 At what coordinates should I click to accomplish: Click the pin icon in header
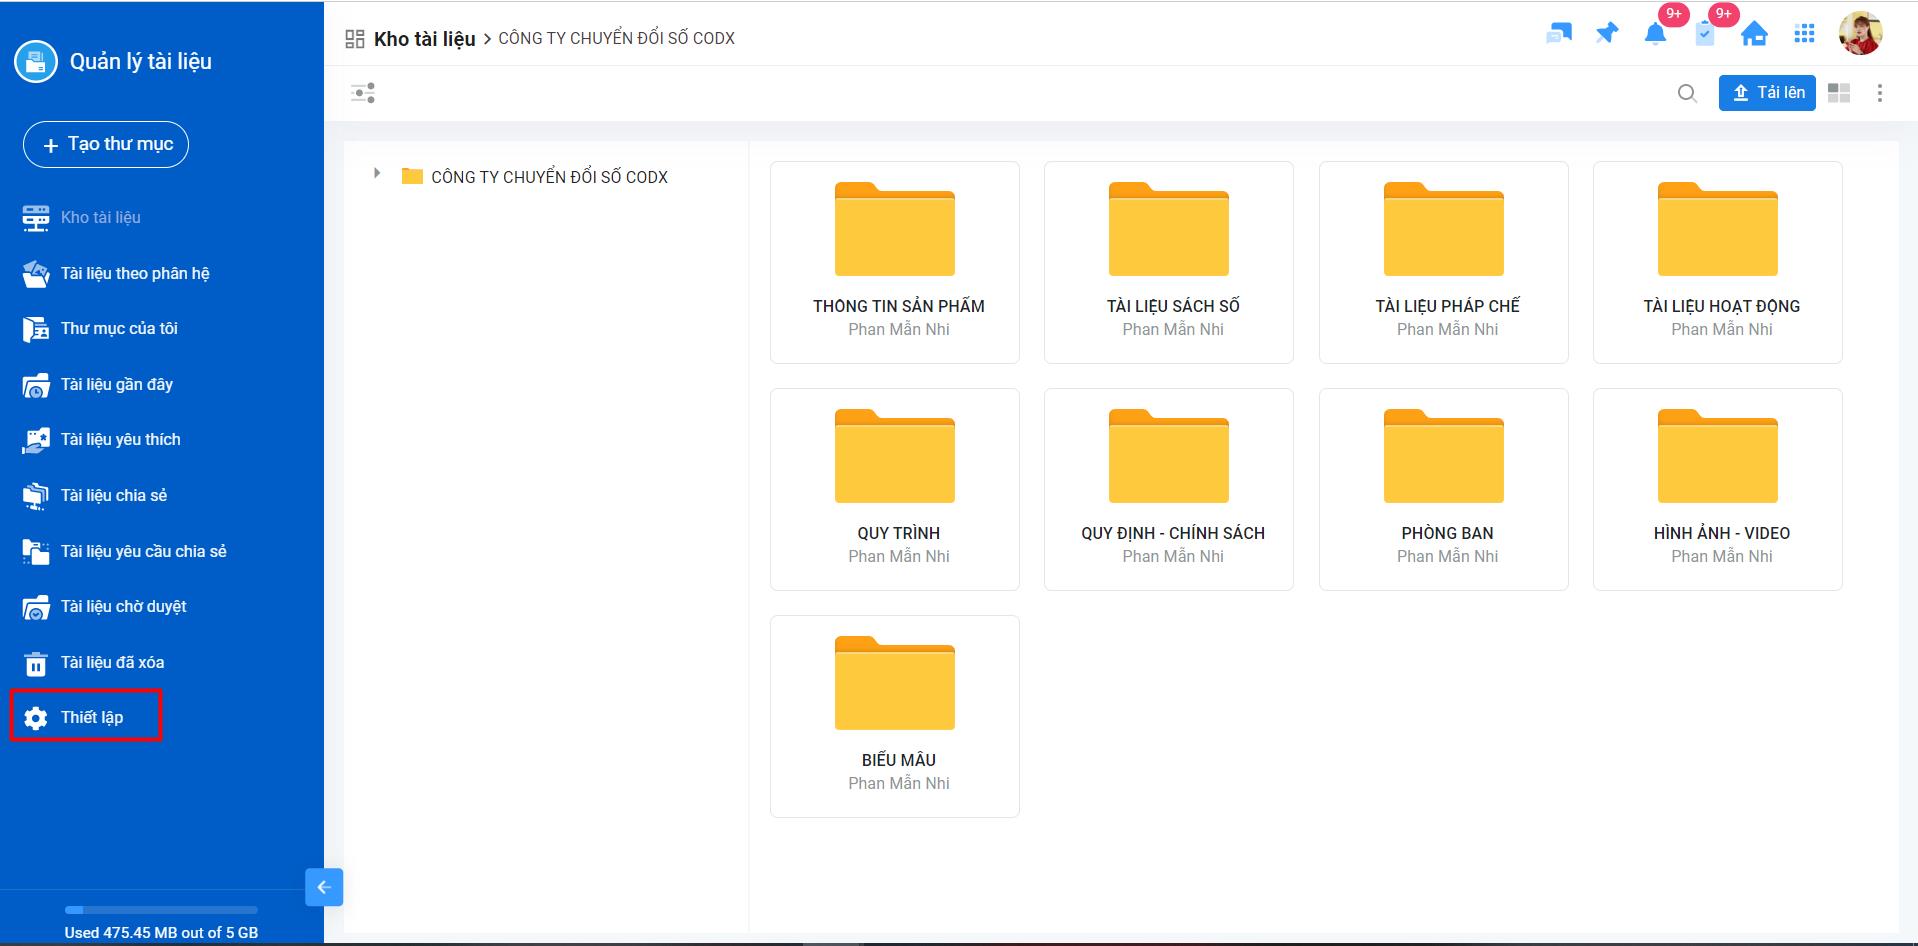(1607, 33)
